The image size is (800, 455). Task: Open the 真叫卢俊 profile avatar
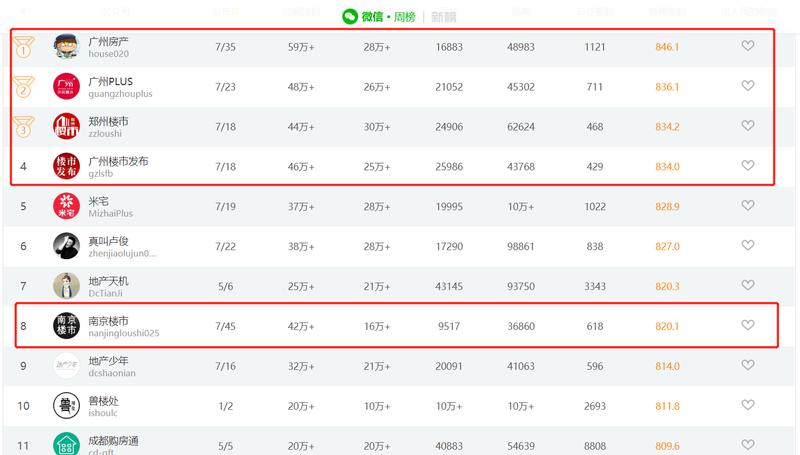pyautogui.click(x=66, y=246)
